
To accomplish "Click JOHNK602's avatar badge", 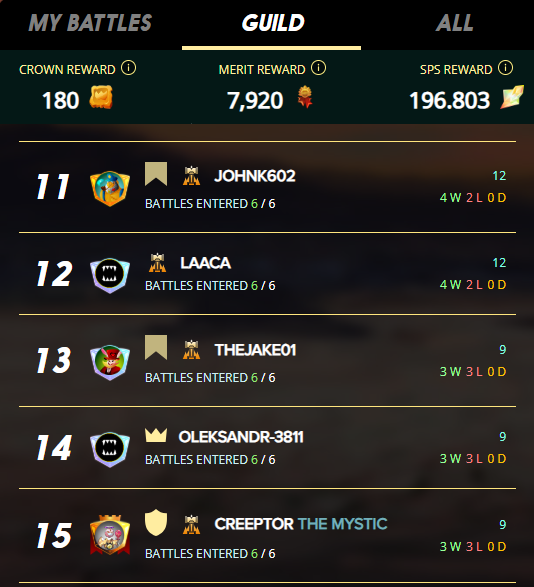I will point(110,188).
